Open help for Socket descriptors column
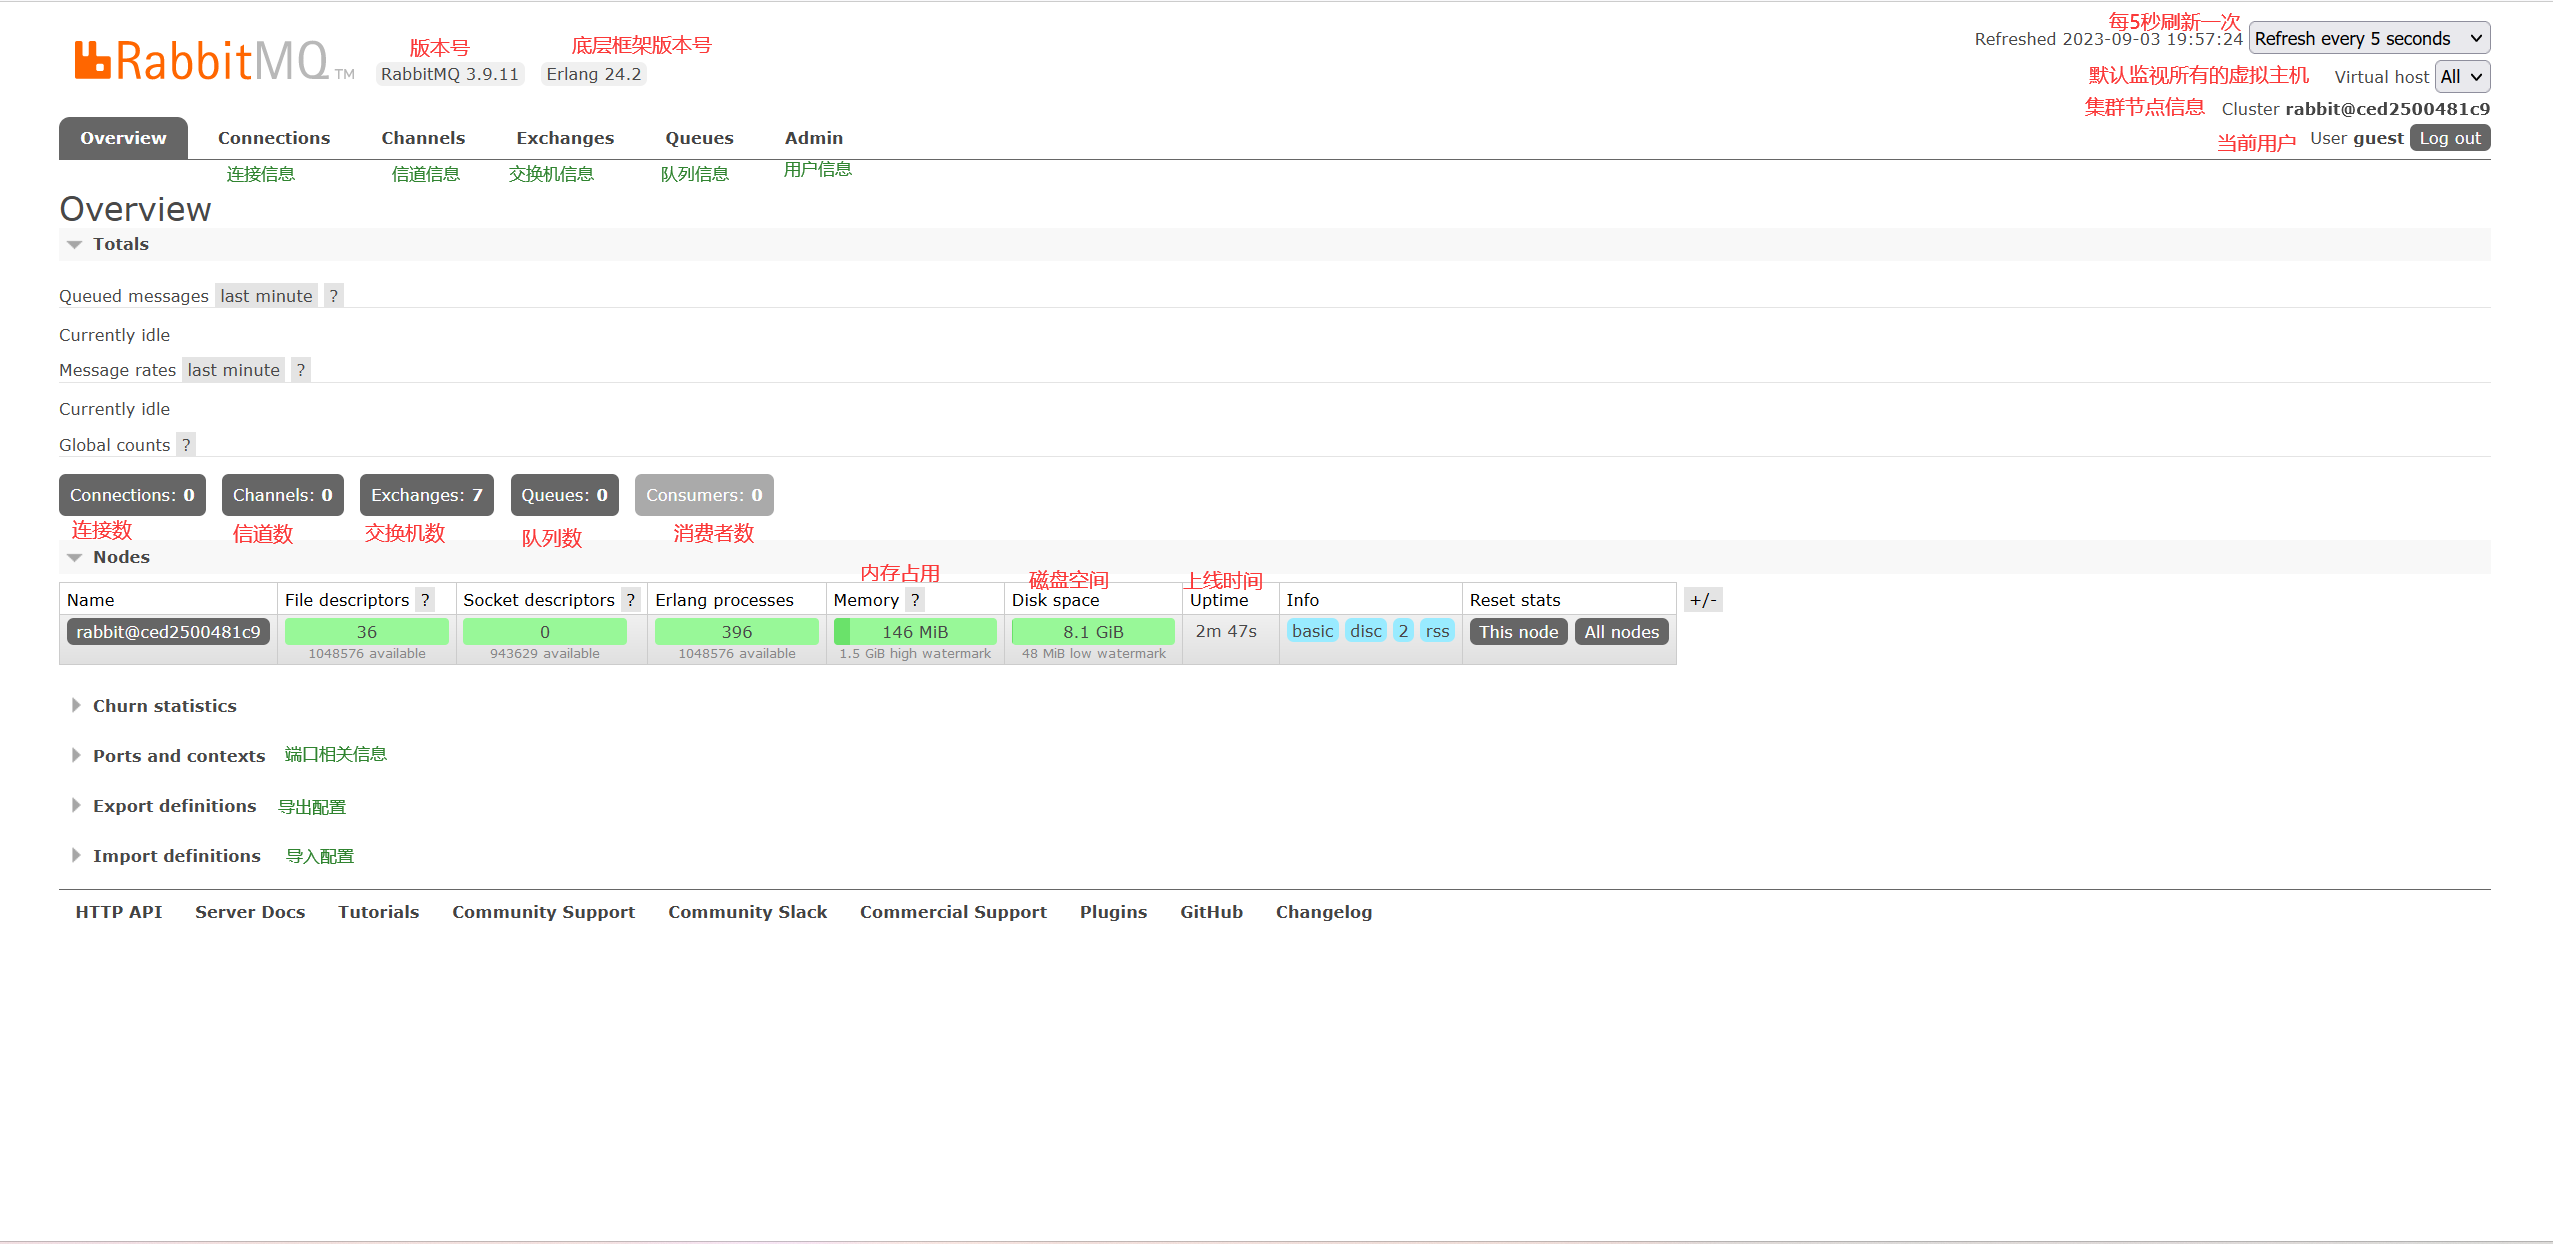This screenshot has height=1244, width=2553. tap(630, 600)
